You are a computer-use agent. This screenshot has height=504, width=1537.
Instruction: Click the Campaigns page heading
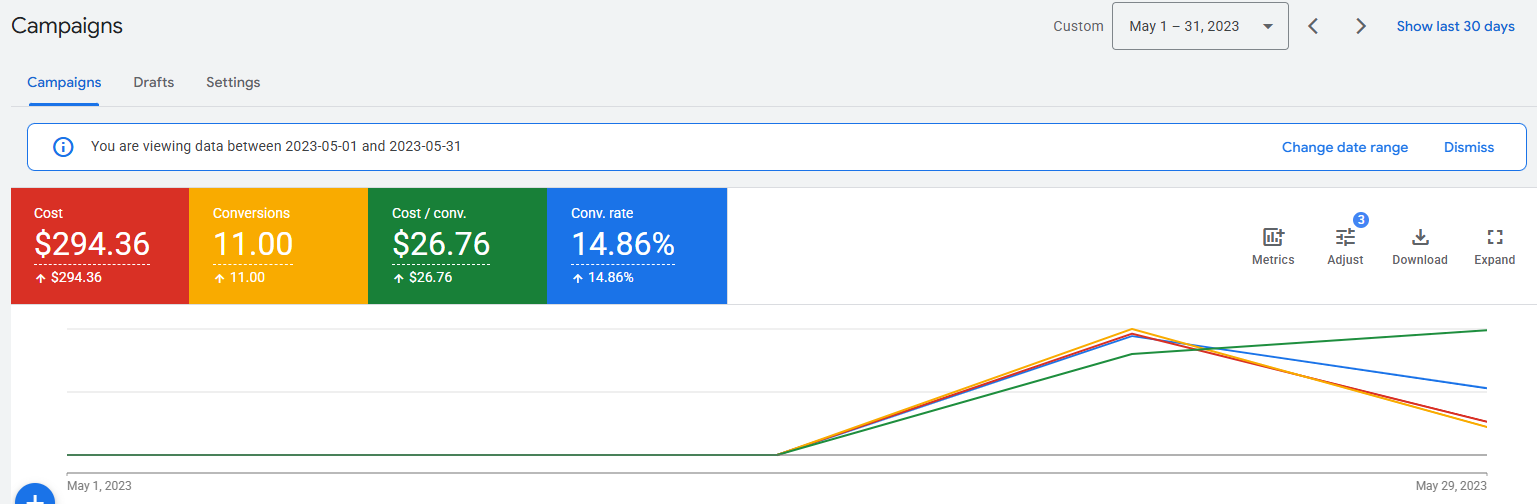pyautogui.click(x=67, y=26)
